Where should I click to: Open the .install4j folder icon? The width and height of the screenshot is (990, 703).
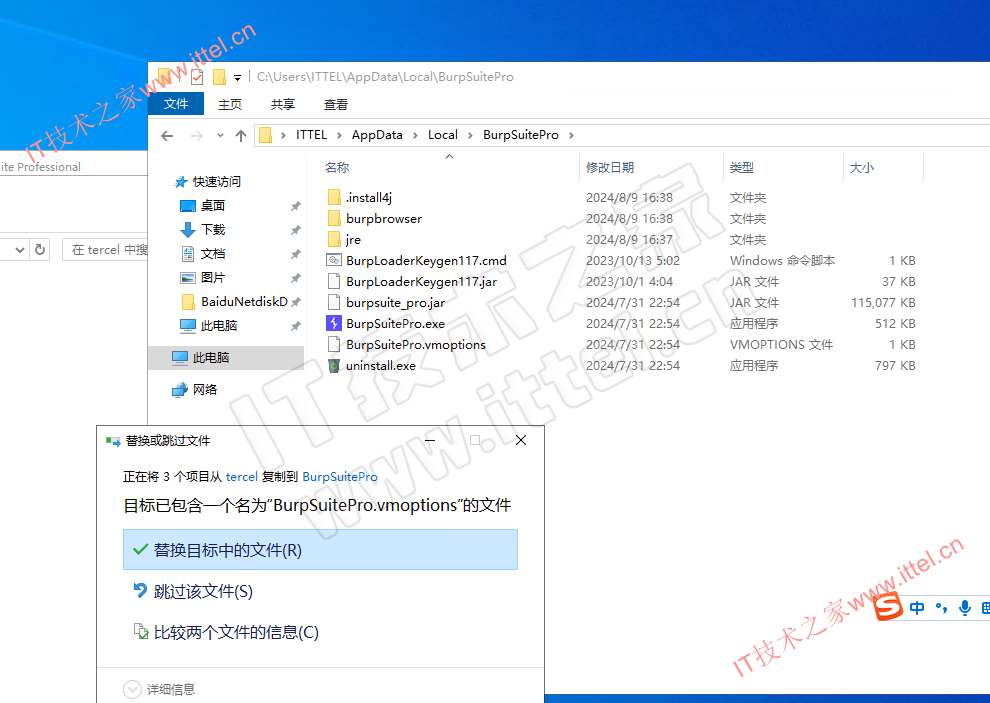pyautogui.click(x=334, y=198)
